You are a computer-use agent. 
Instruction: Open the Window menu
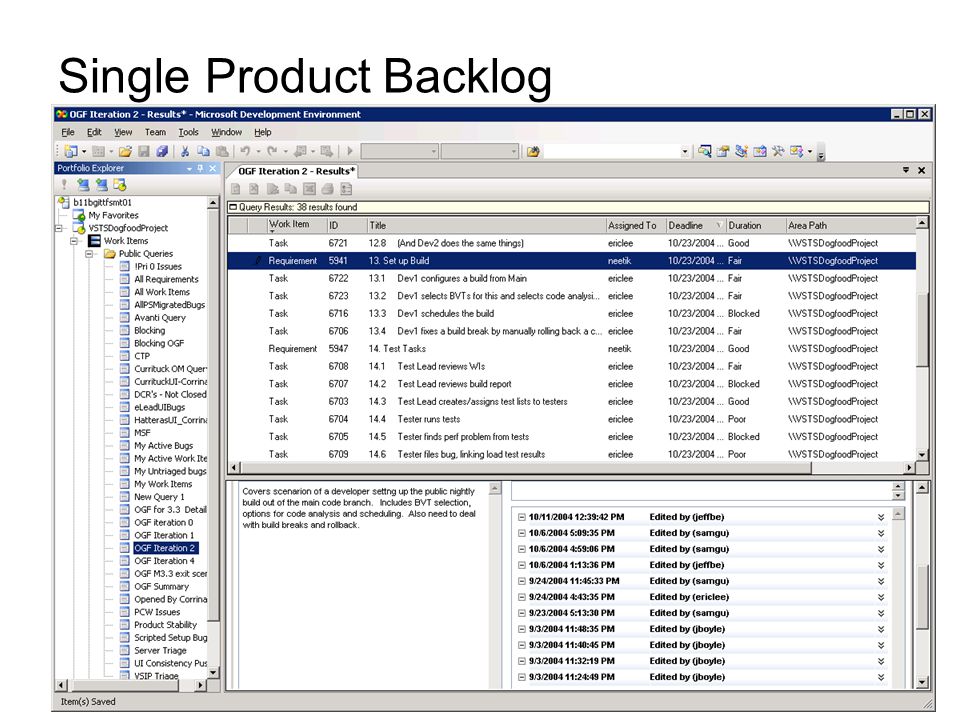pyautogui.click(x=227, y=132)
